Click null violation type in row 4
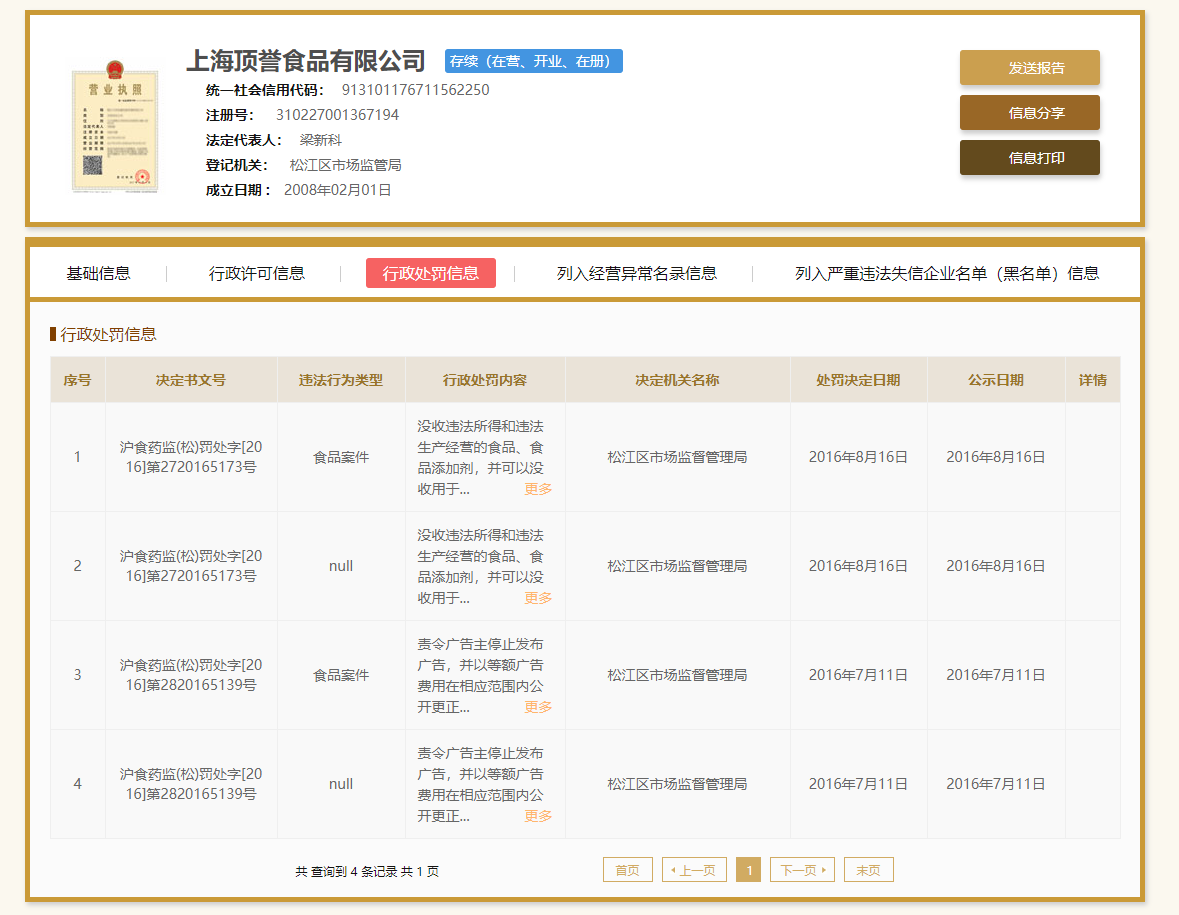1179x915 pixels. pos(341,784)
